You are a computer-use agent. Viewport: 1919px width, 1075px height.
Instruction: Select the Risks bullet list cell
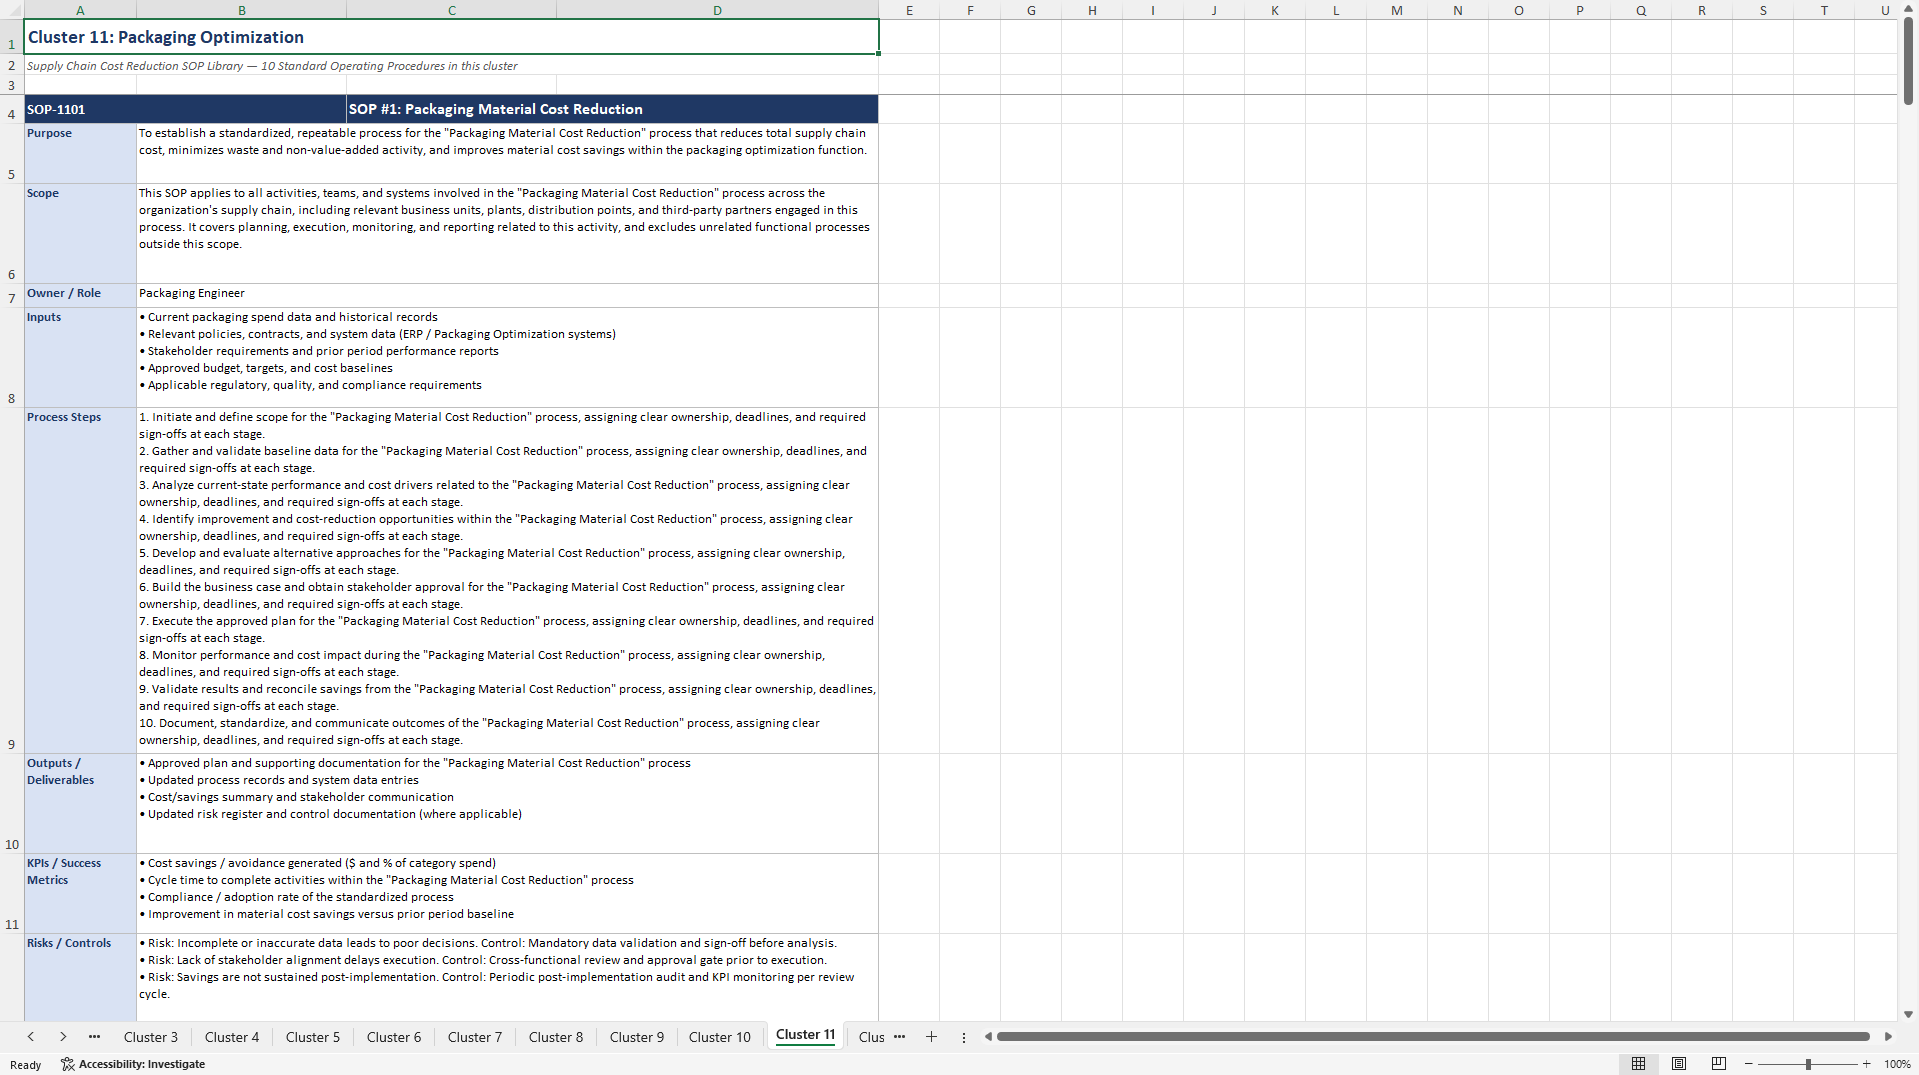coord(507,977)
